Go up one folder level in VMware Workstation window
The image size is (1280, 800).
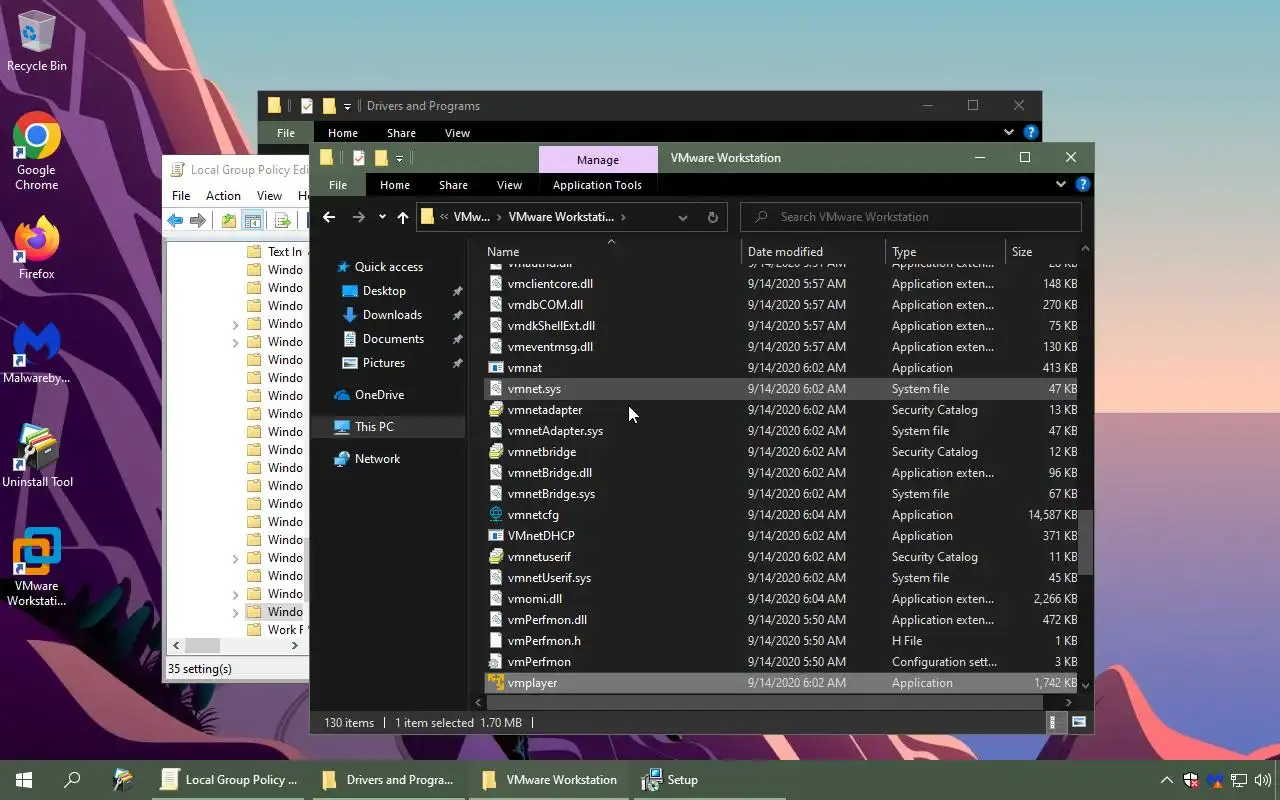[403, 217]
